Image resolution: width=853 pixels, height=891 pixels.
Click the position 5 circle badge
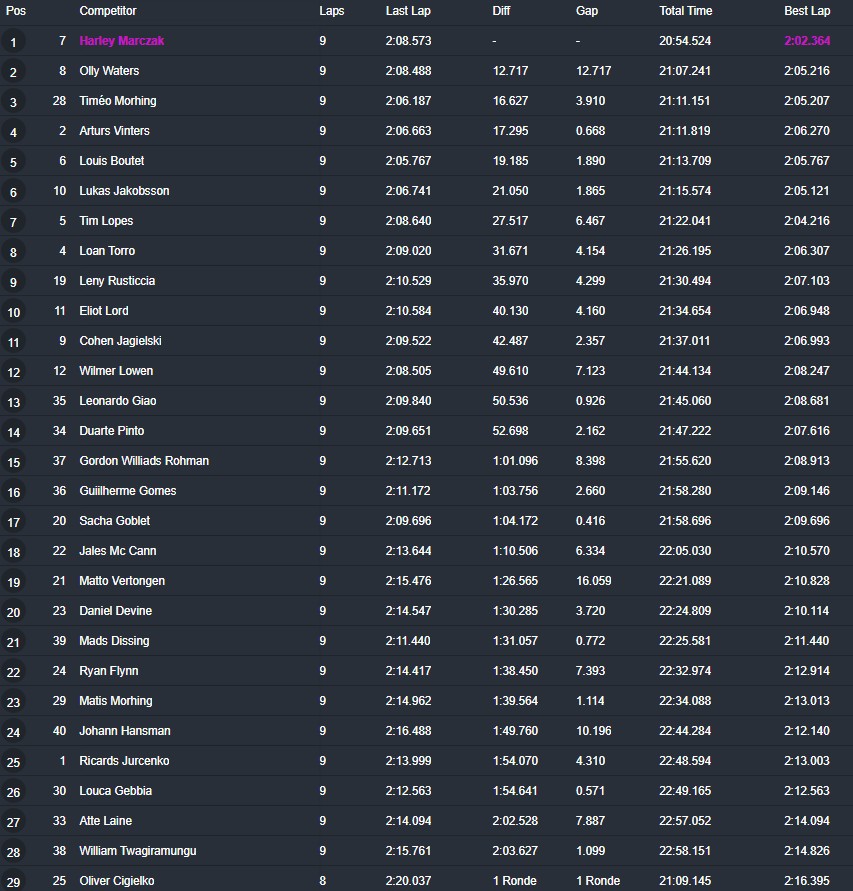pyautogui.click(x=13, y=162)
